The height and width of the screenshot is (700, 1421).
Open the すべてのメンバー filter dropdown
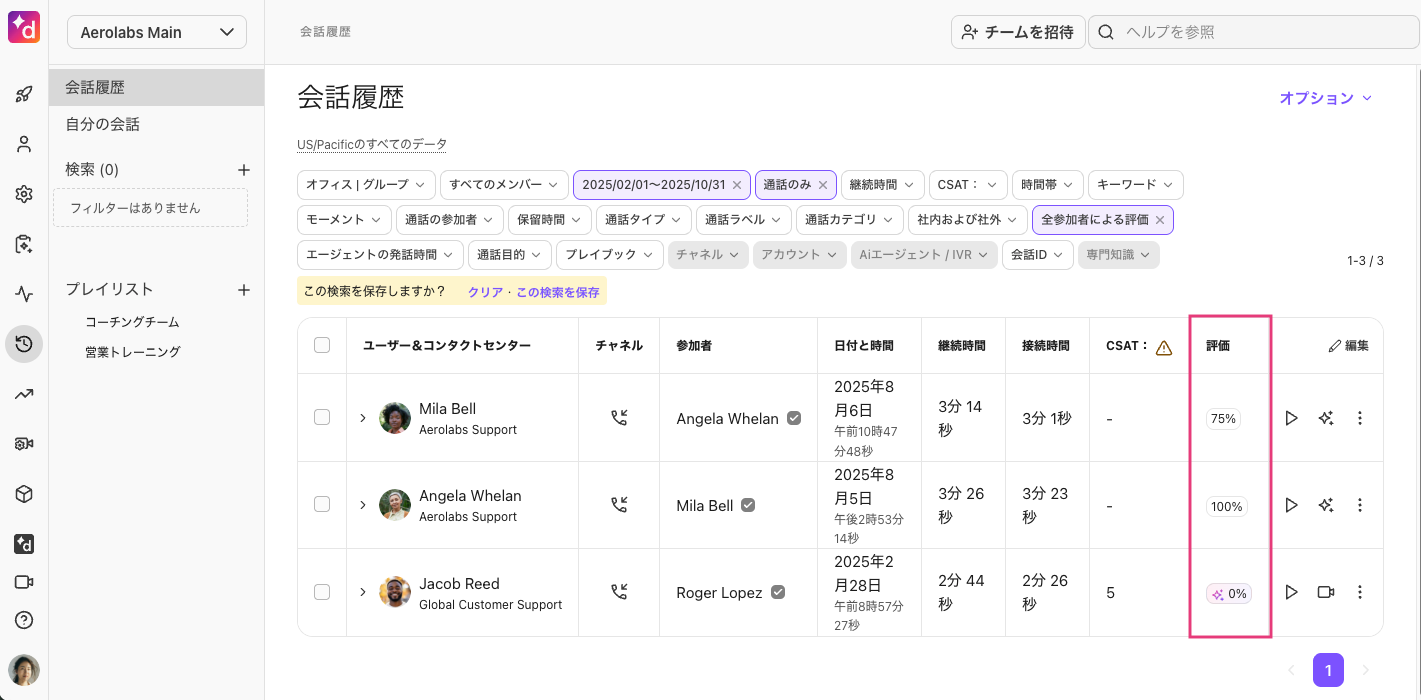504,185
